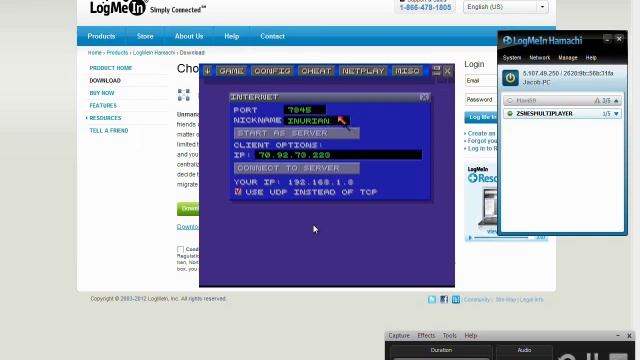The image size is (640, 360).
Task: Open PRODUCT HOME sidebar link
Action: [111, 68]
